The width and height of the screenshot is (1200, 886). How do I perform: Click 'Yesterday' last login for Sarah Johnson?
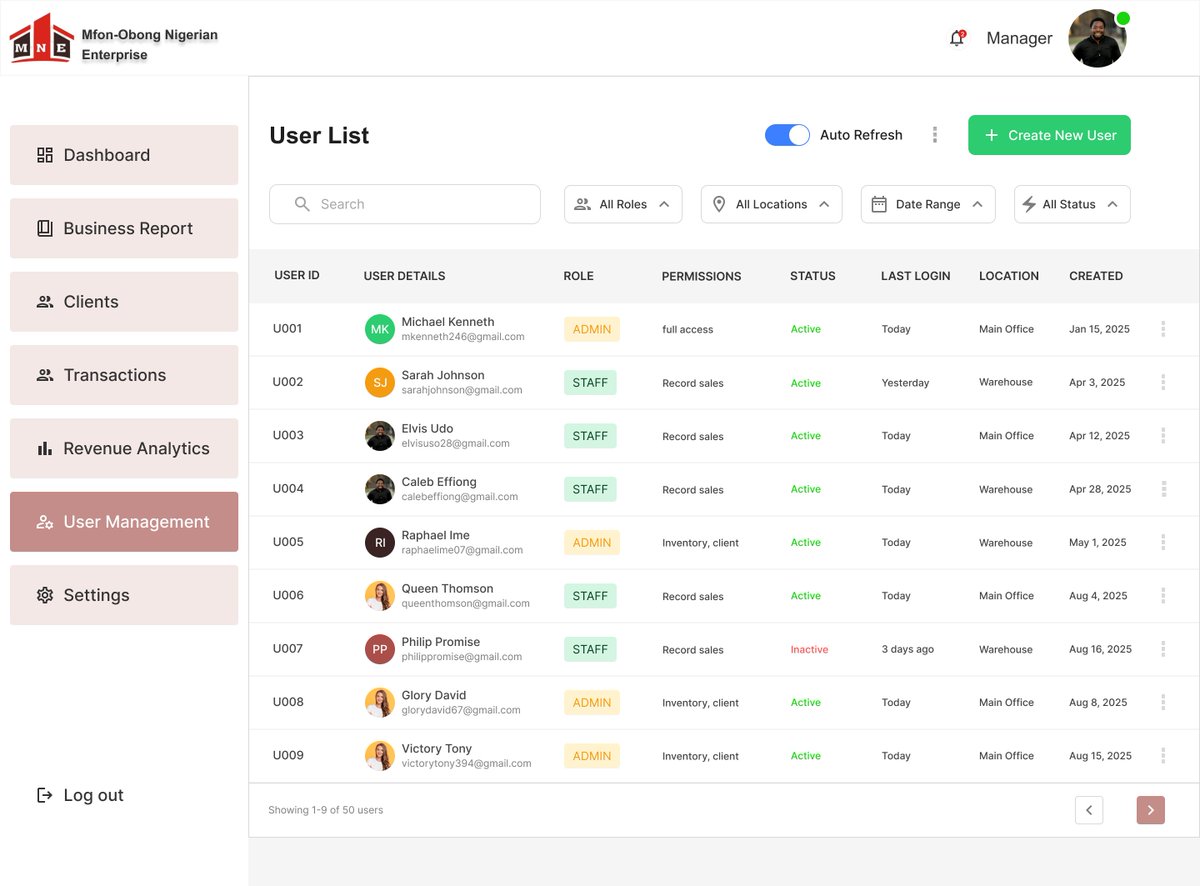(x=905, y=383)
